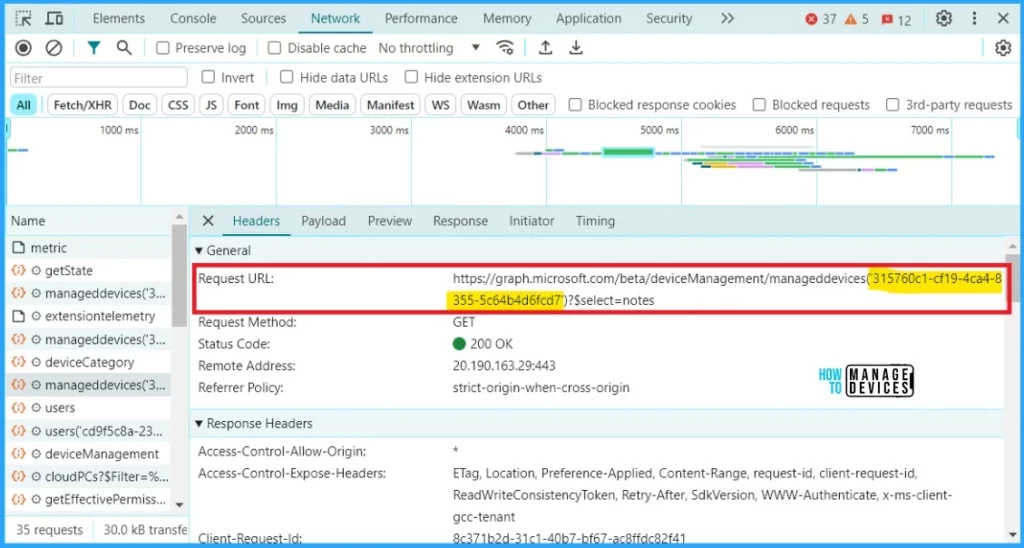Switch to the Timing tab

point(595,221)
